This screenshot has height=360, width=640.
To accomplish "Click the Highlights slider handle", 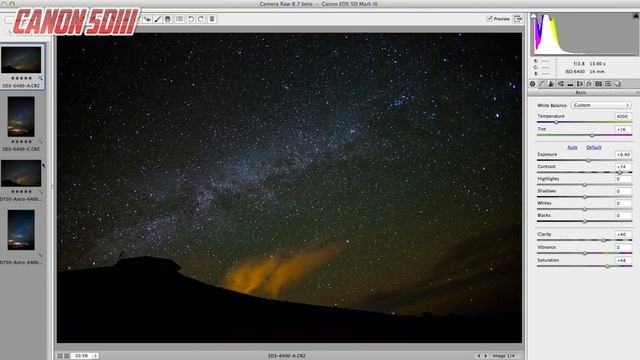I will (x=584, y=185).
